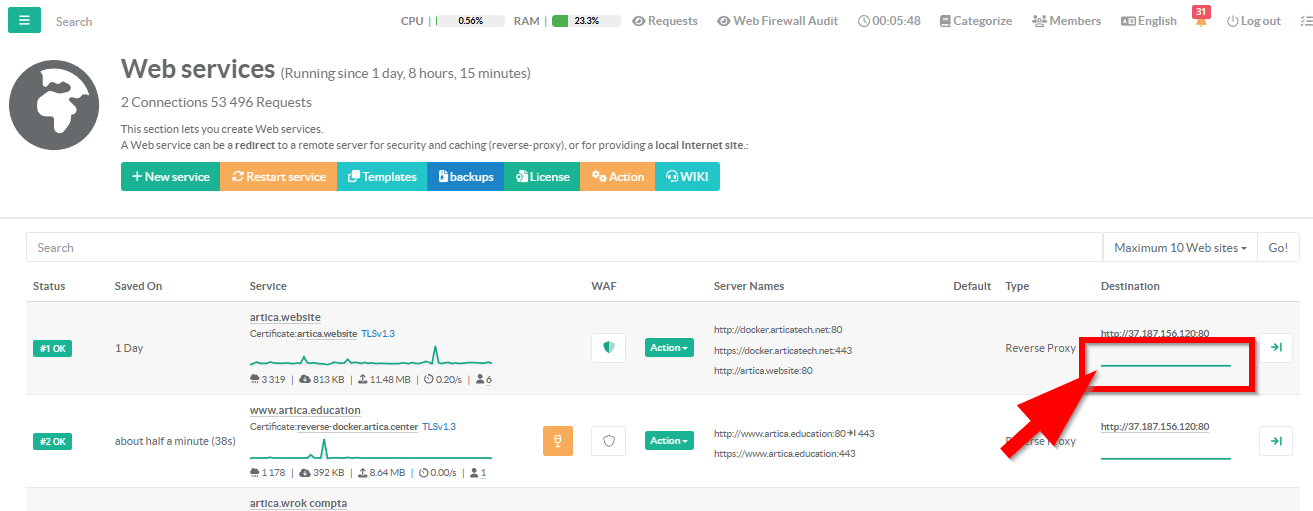The image size is (1313, 511).
Task: Click the New service button
Action: coord(170,177)
